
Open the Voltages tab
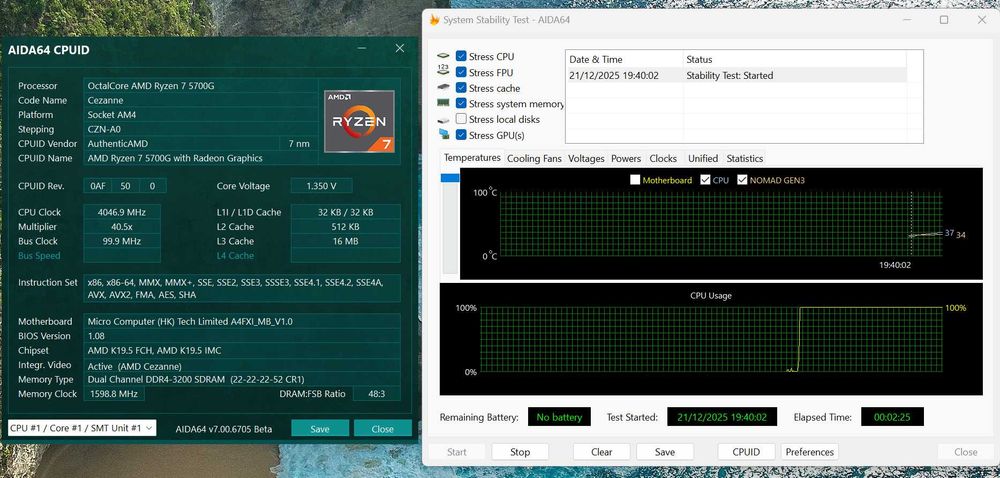tap(586, 158)
